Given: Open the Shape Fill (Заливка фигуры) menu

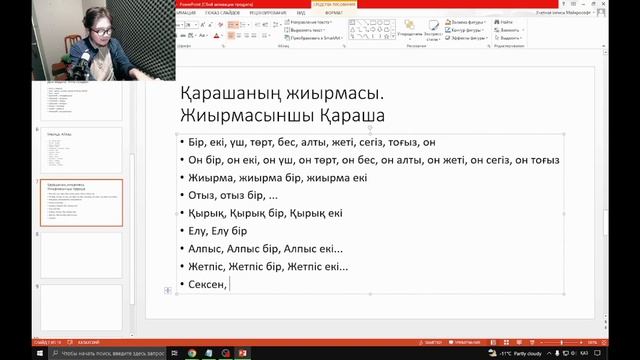Looking at the screenshot, I should (465, 22).
